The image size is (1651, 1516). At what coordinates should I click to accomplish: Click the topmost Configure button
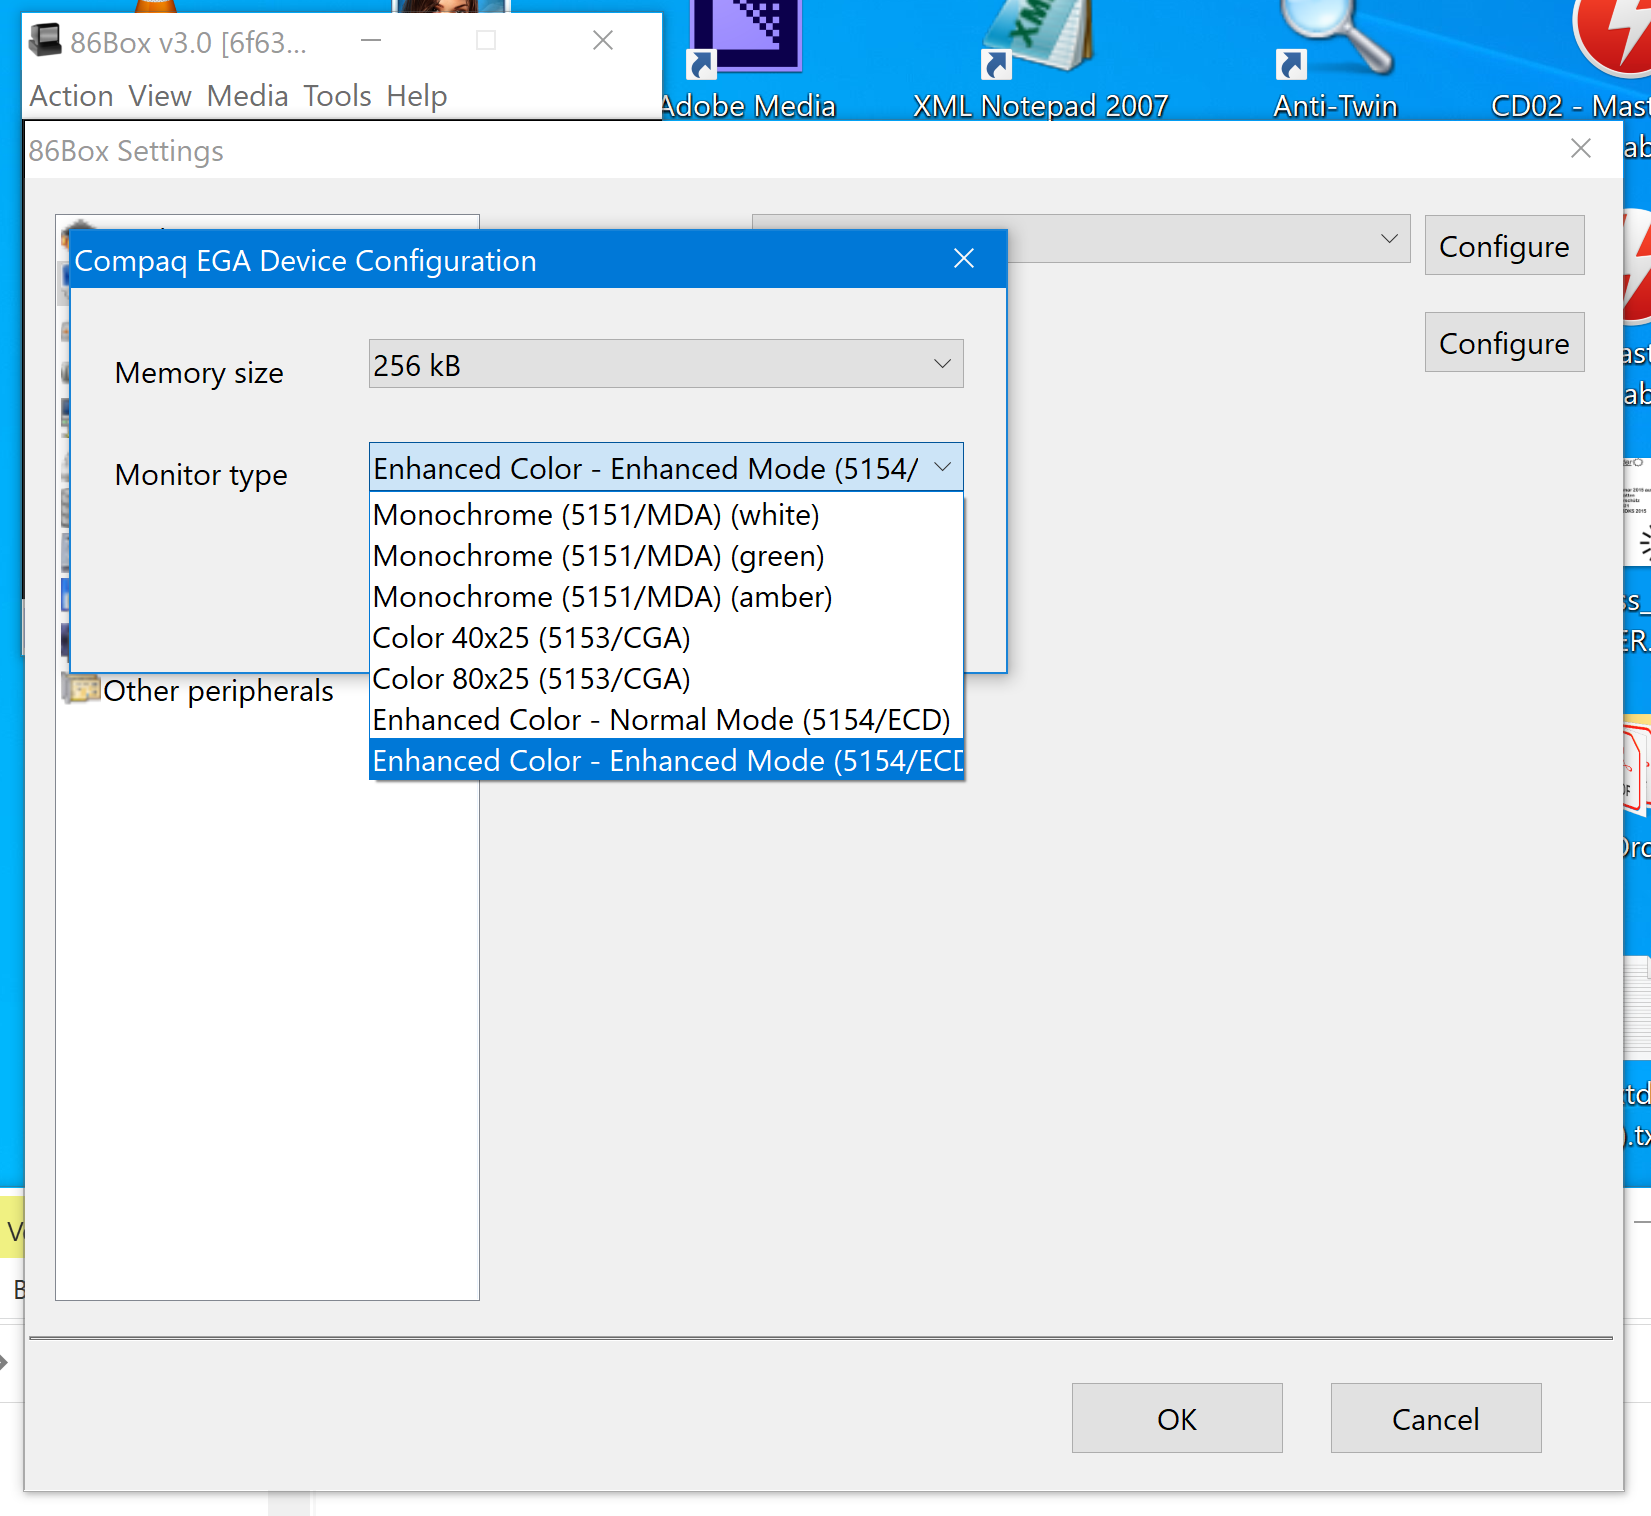pos(1504,245)
